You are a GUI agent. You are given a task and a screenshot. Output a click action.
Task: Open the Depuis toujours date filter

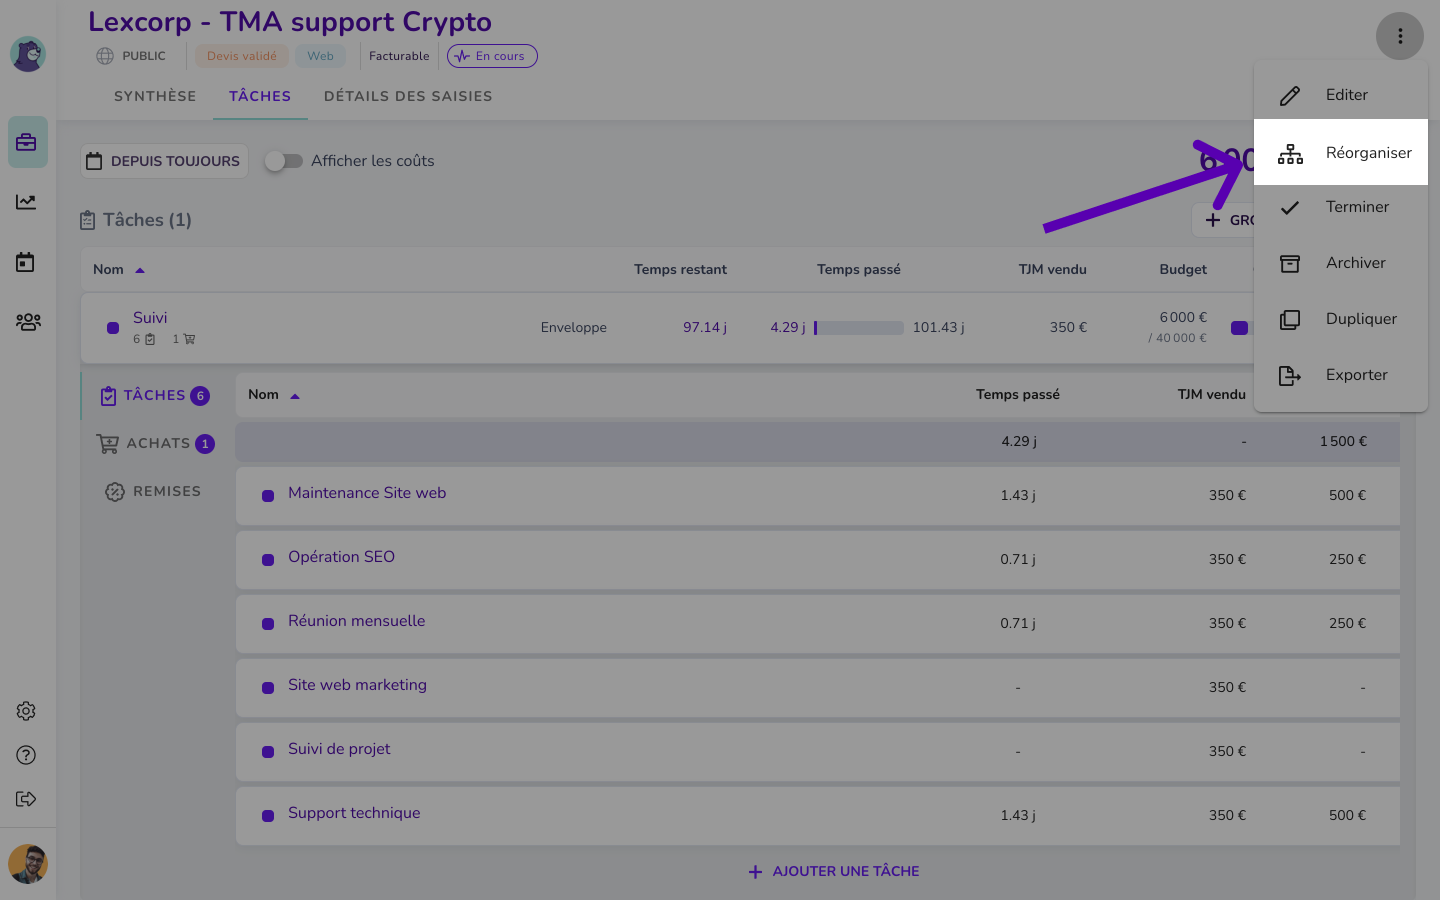click(x=164, y=161)
